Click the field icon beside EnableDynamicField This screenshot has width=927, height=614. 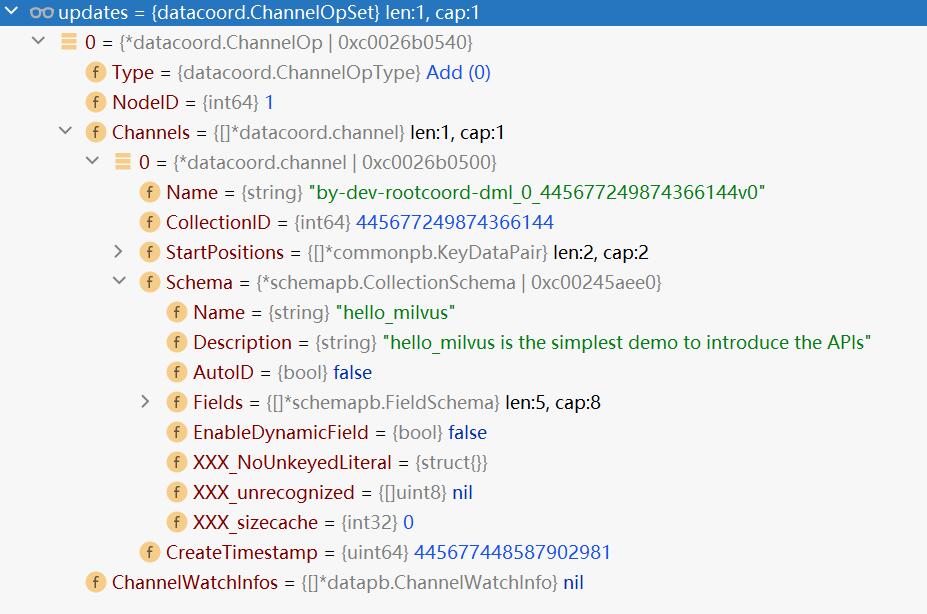pos(177,432)
